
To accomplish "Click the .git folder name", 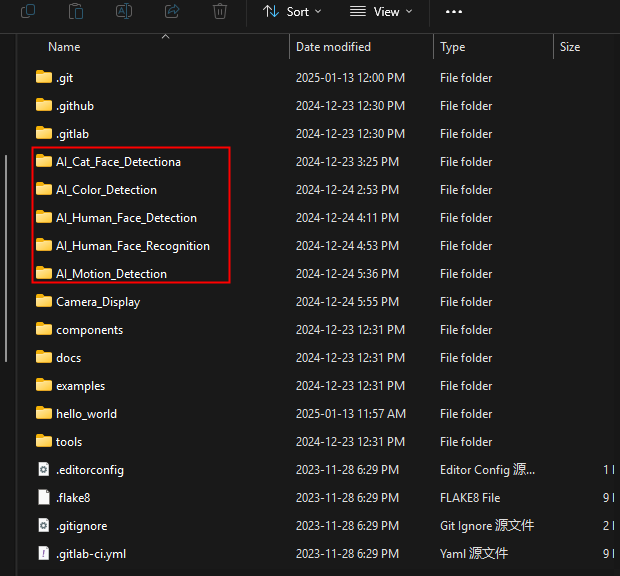I will coord(65,78).
